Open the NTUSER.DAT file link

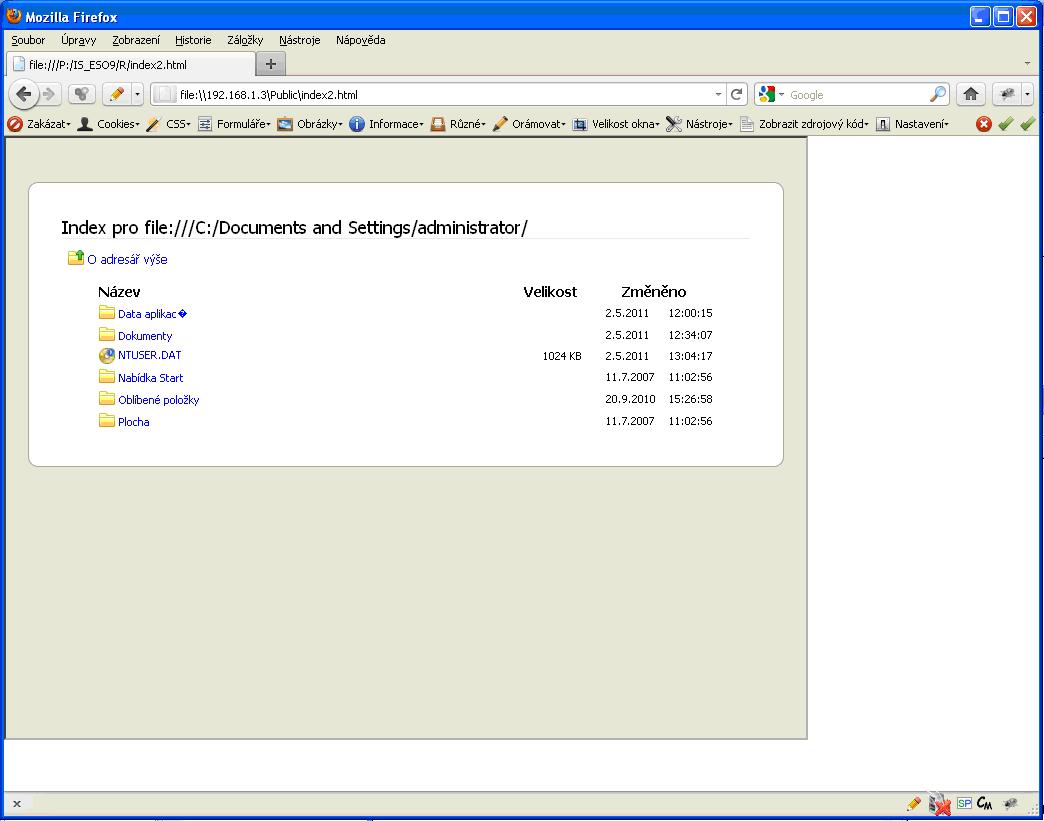[150, 355]
